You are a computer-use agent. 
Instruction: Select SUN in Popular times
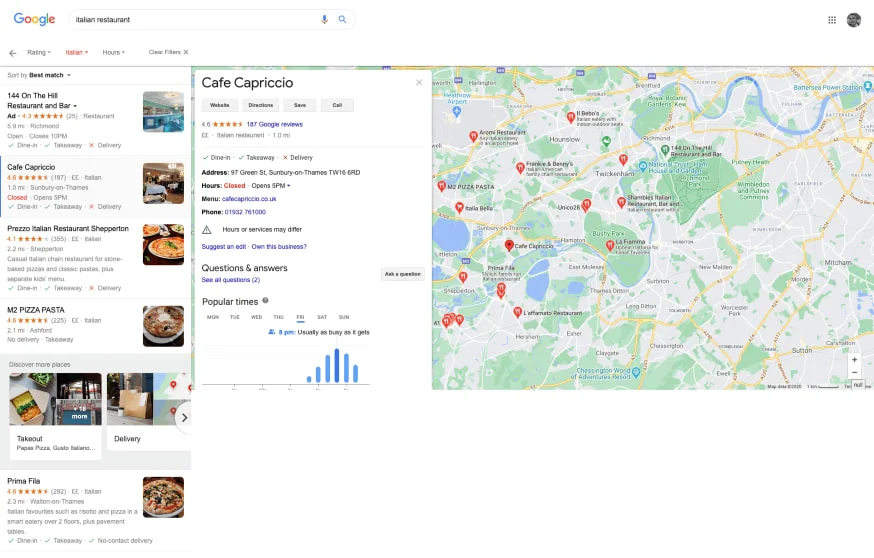[344, 317]
